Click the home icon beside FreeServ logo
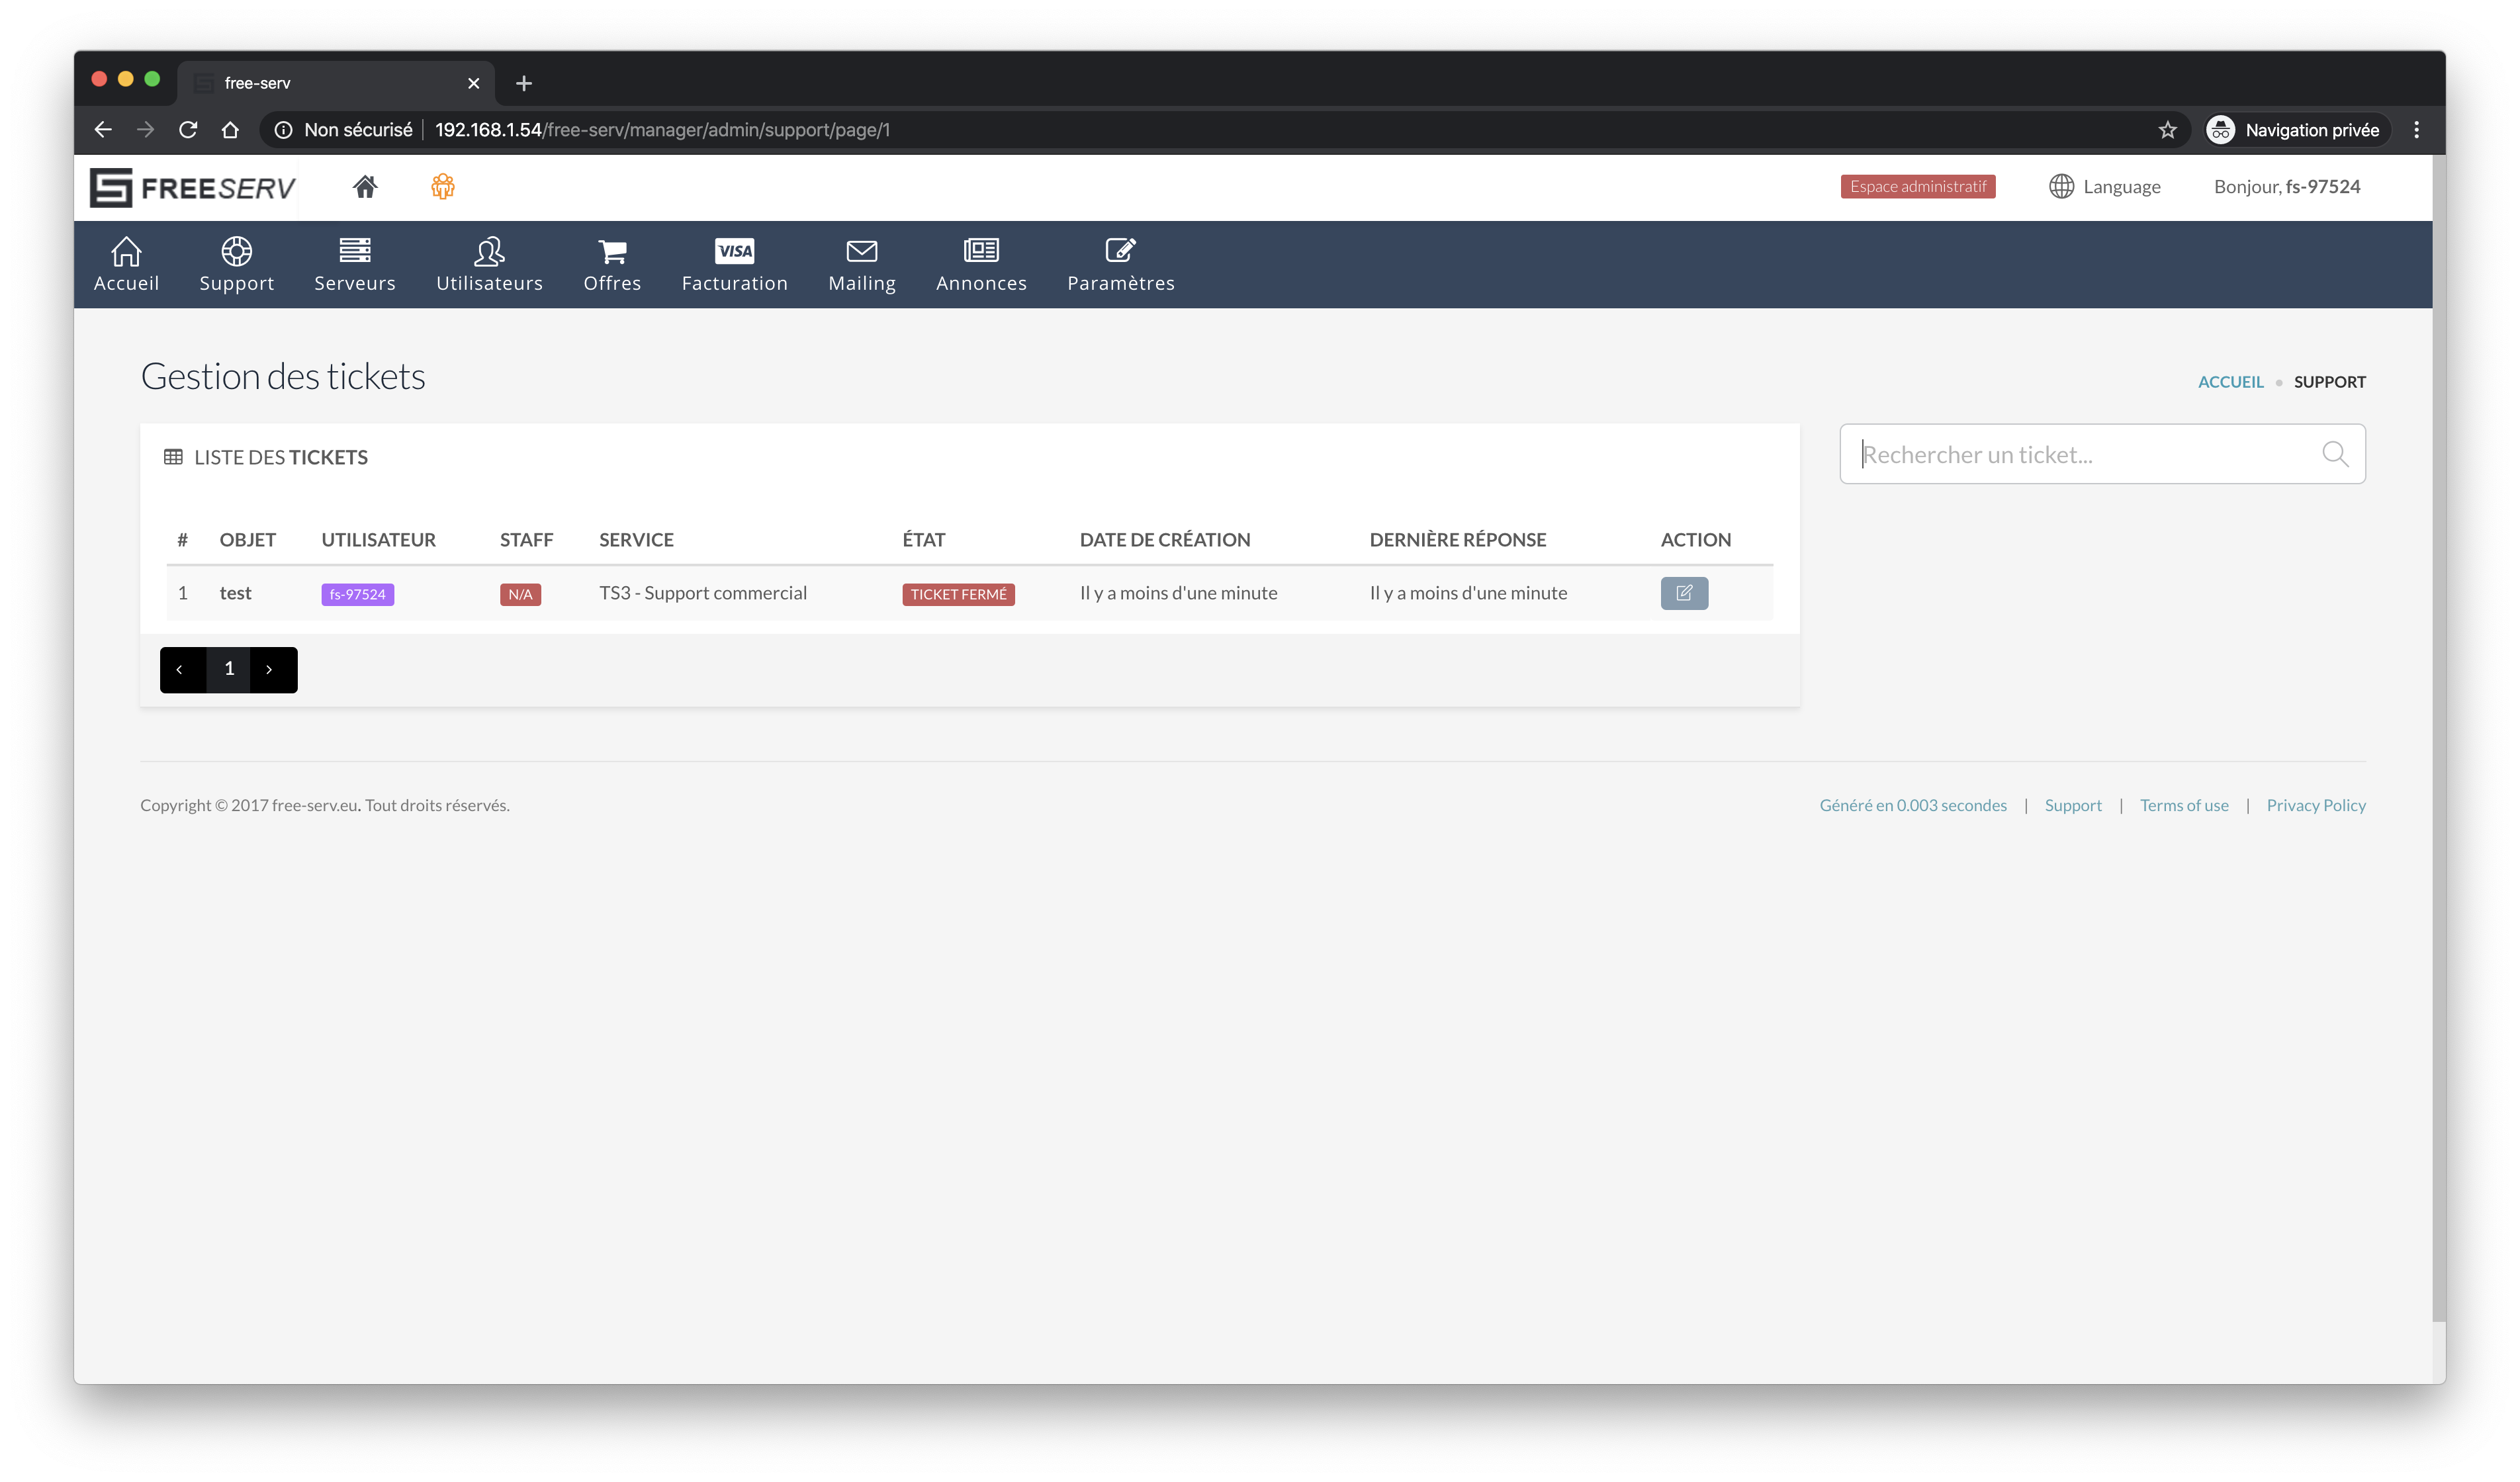 (364, 187)
